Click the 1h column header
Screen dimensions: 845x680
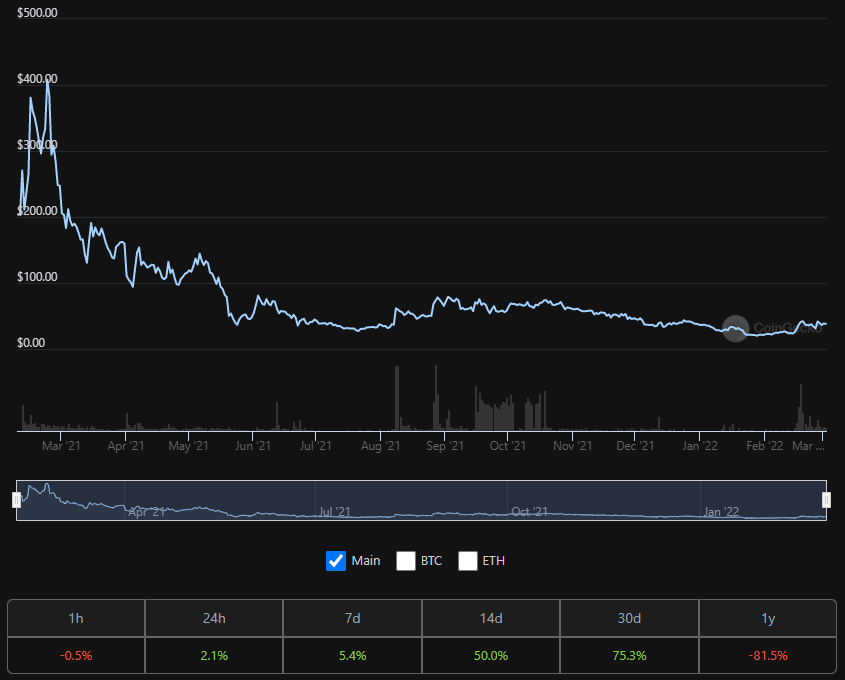pos(76,618)
